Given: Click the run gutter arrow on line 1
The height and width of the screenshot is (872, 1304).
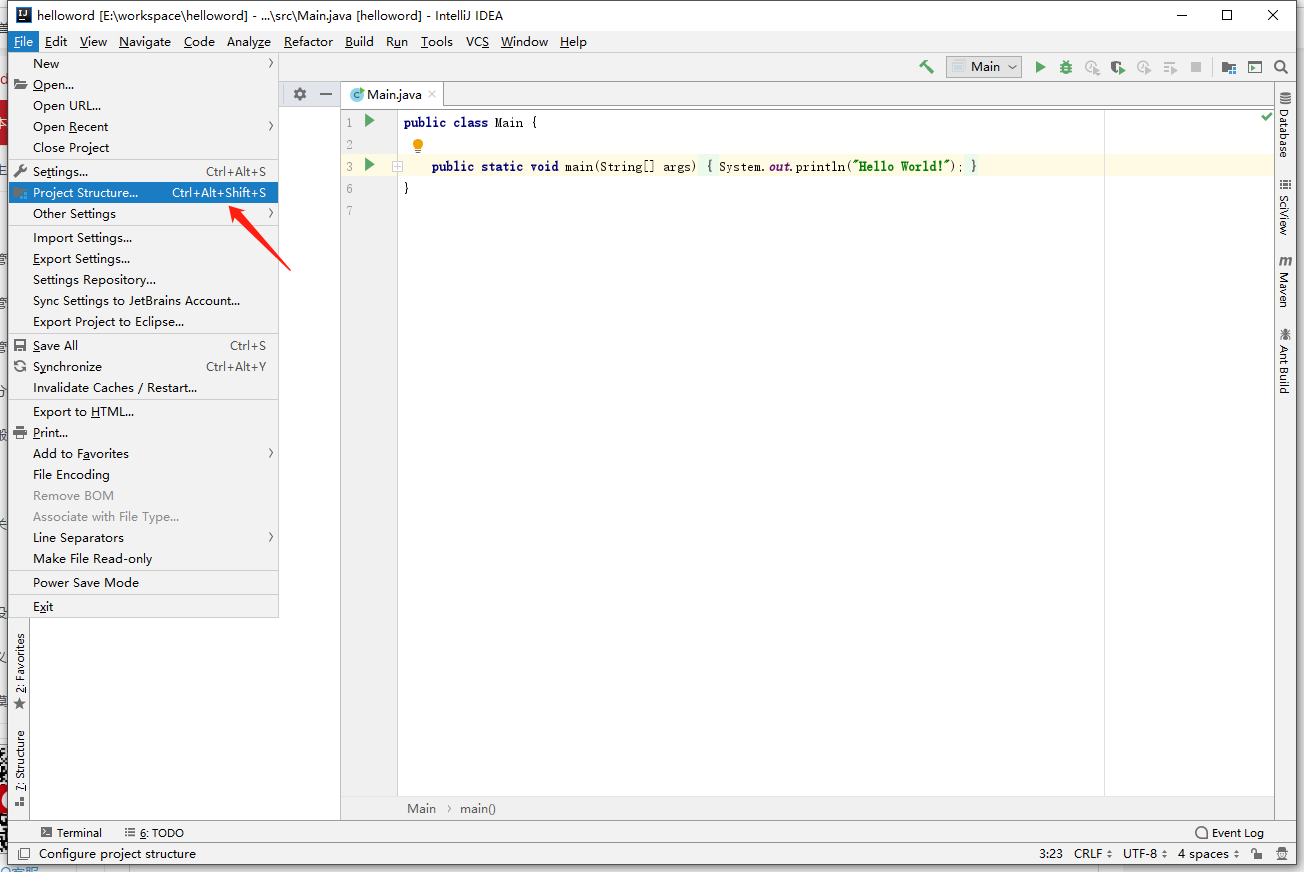Looking at the screenshot, I should (369, 121).
